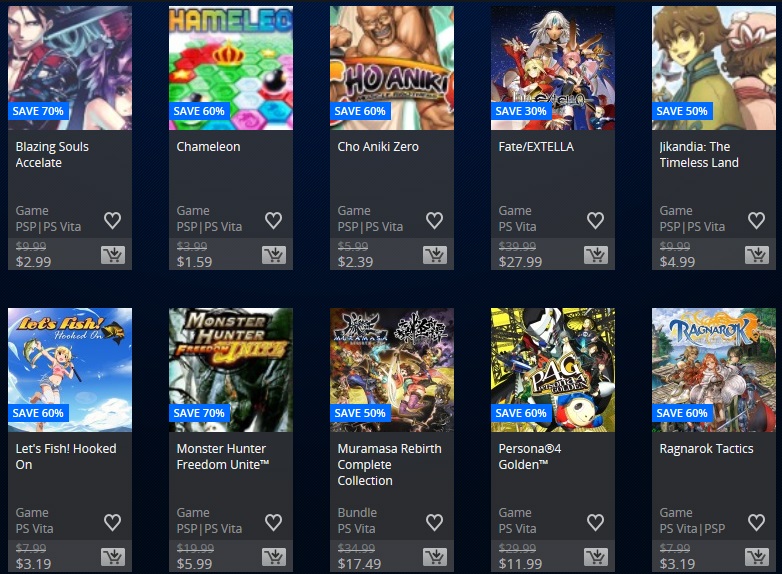Add Blazing Souls Accelate to cart
This screenshot has width=782, height=574.
point(113,255)
